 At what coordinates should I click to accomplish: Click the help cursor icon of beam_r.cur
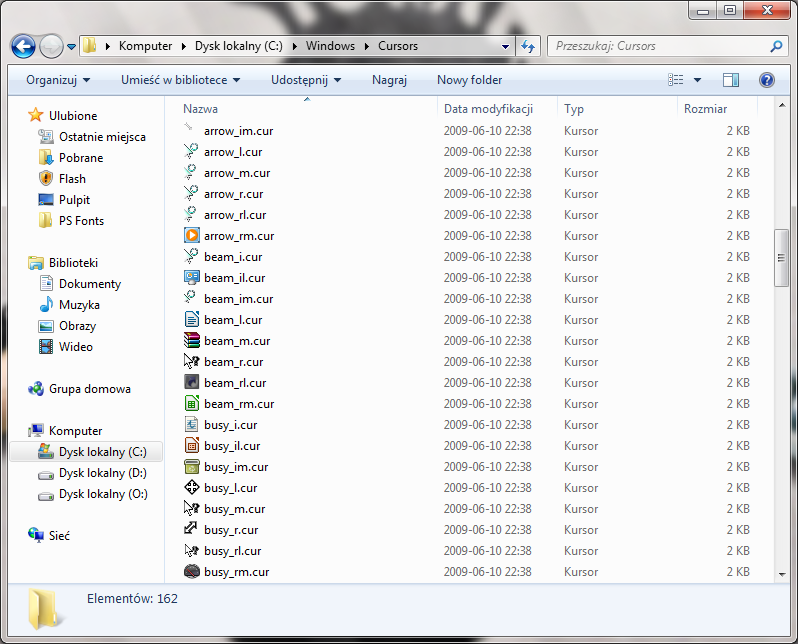(x=191, y=361)
